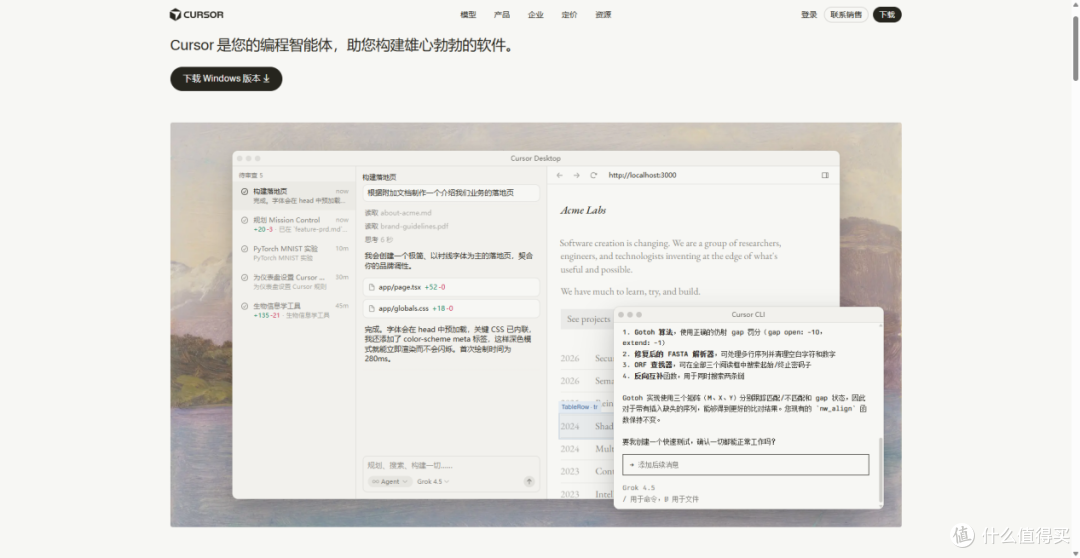Screen dimensions: 1080x558
Task: Open the 资源 navigation menu
Action: 603,14
